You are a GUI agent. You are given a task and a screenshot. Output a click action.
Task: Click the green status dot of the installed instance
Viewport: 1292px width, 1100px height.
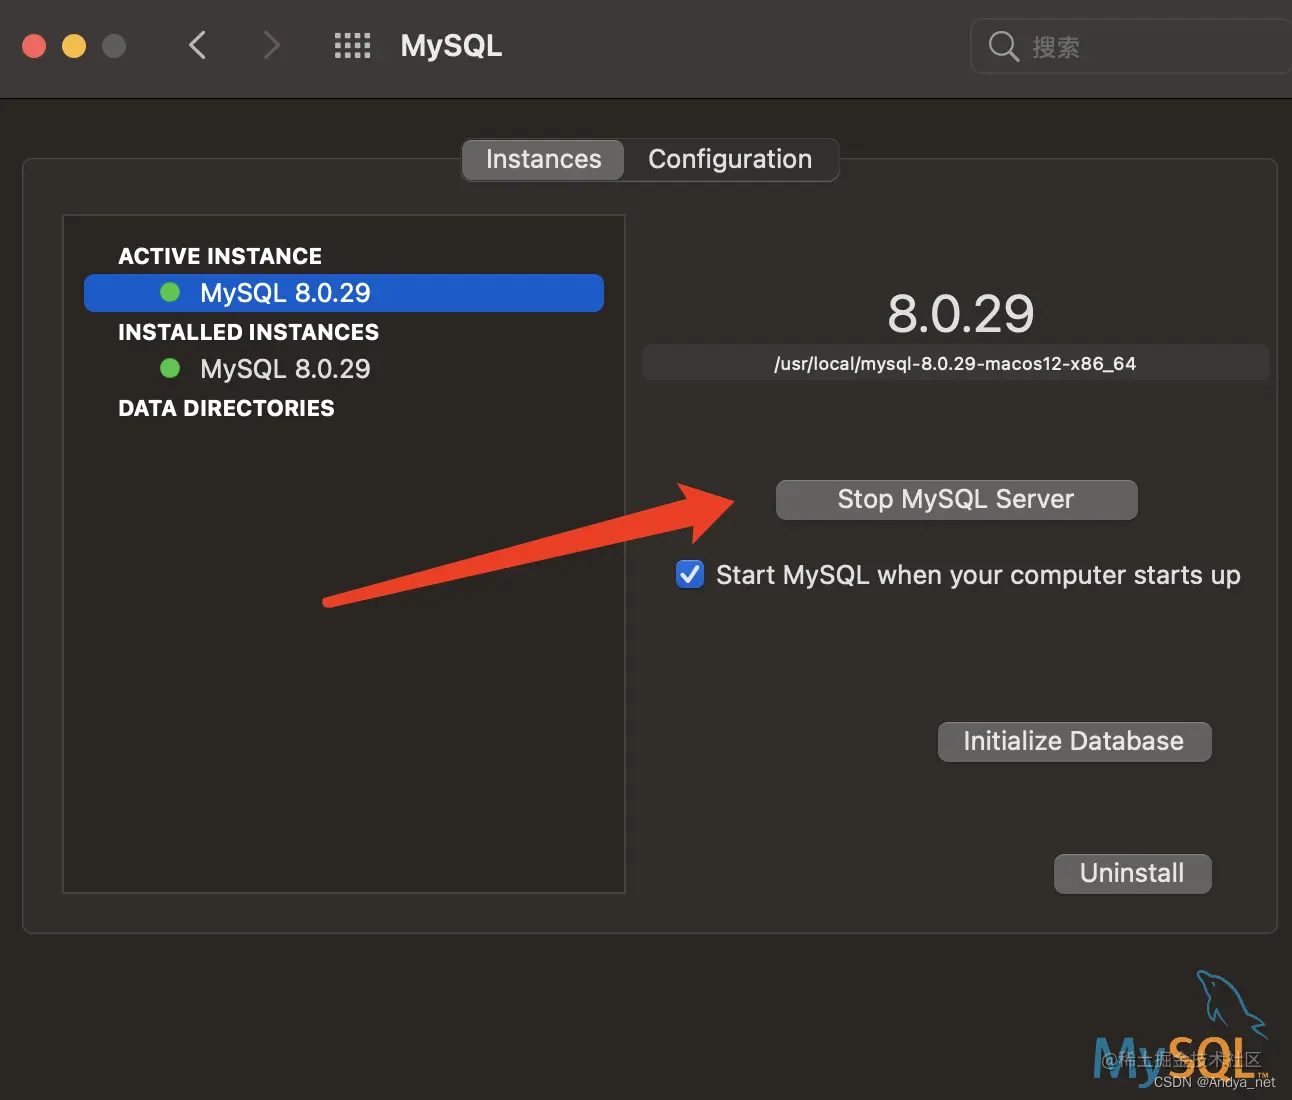pyautogui.click(x=170, y=368)
